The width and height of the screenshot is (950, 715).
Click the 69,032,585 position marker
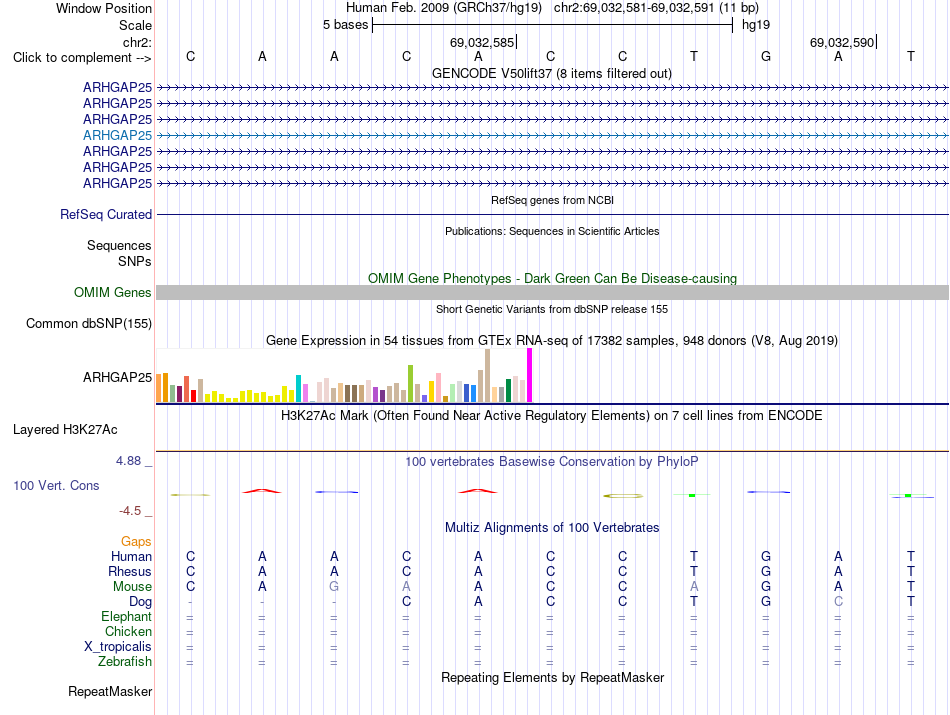coord(482,42)
